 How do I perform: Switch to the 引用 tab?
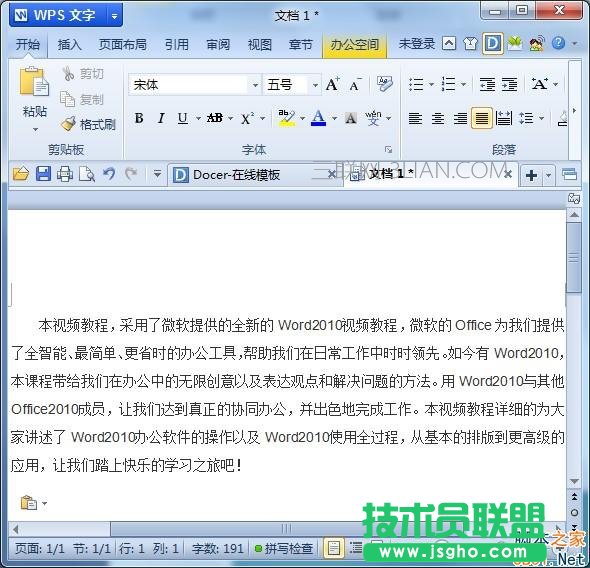pos(176,45)
